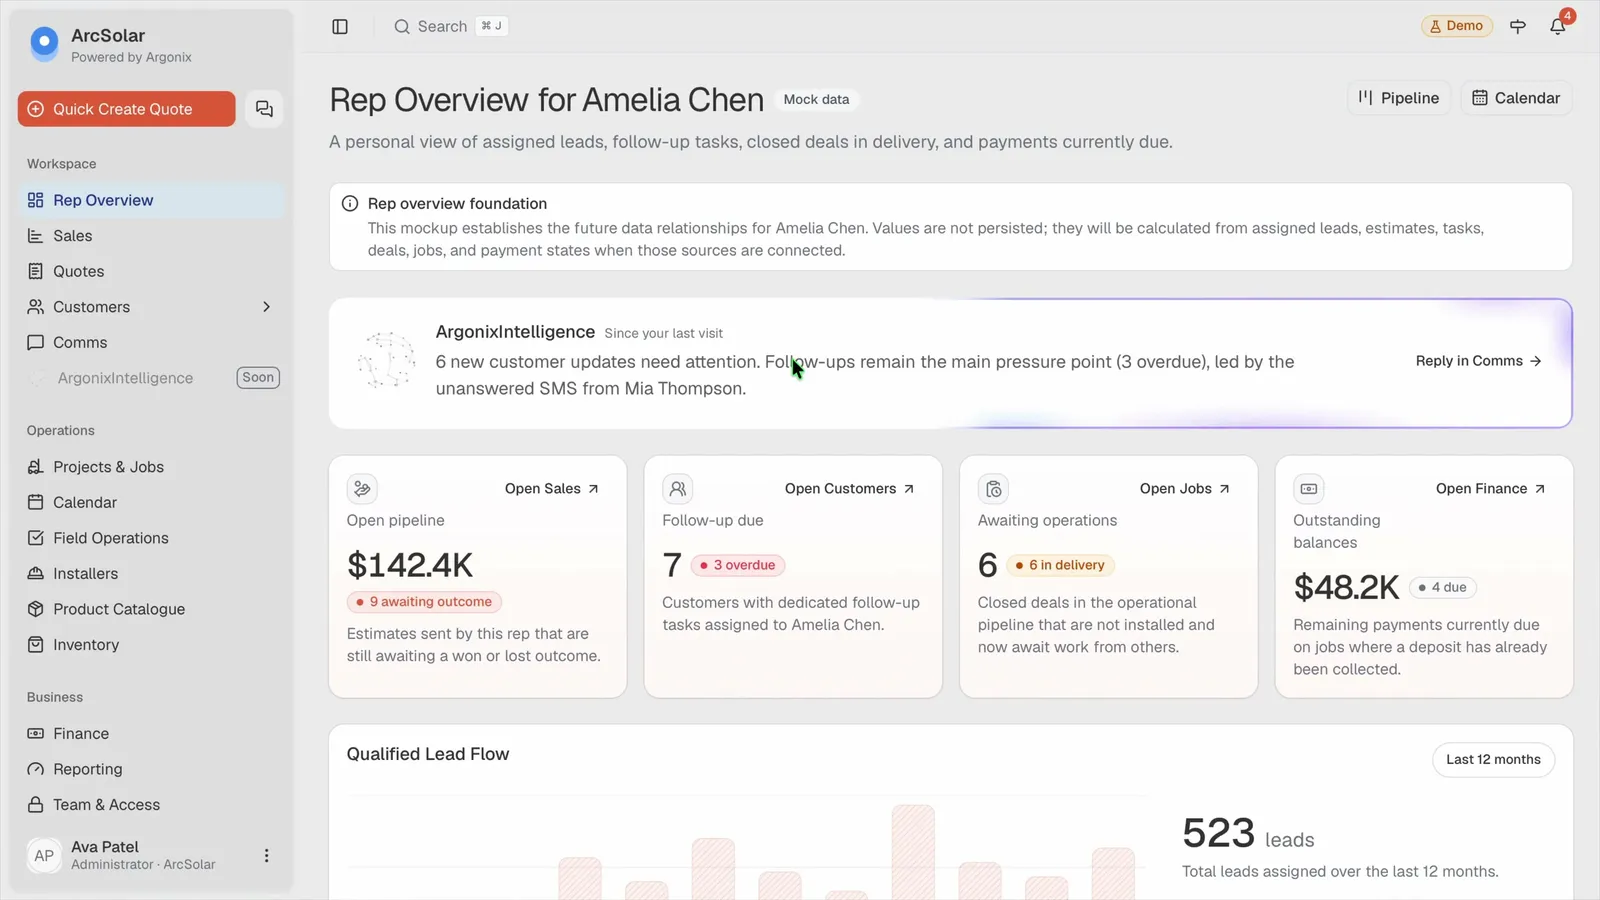The width and height of the screenshot is (1600, 900).
Task: Open the notifications bell
Action: click(x=1558, y=27)
